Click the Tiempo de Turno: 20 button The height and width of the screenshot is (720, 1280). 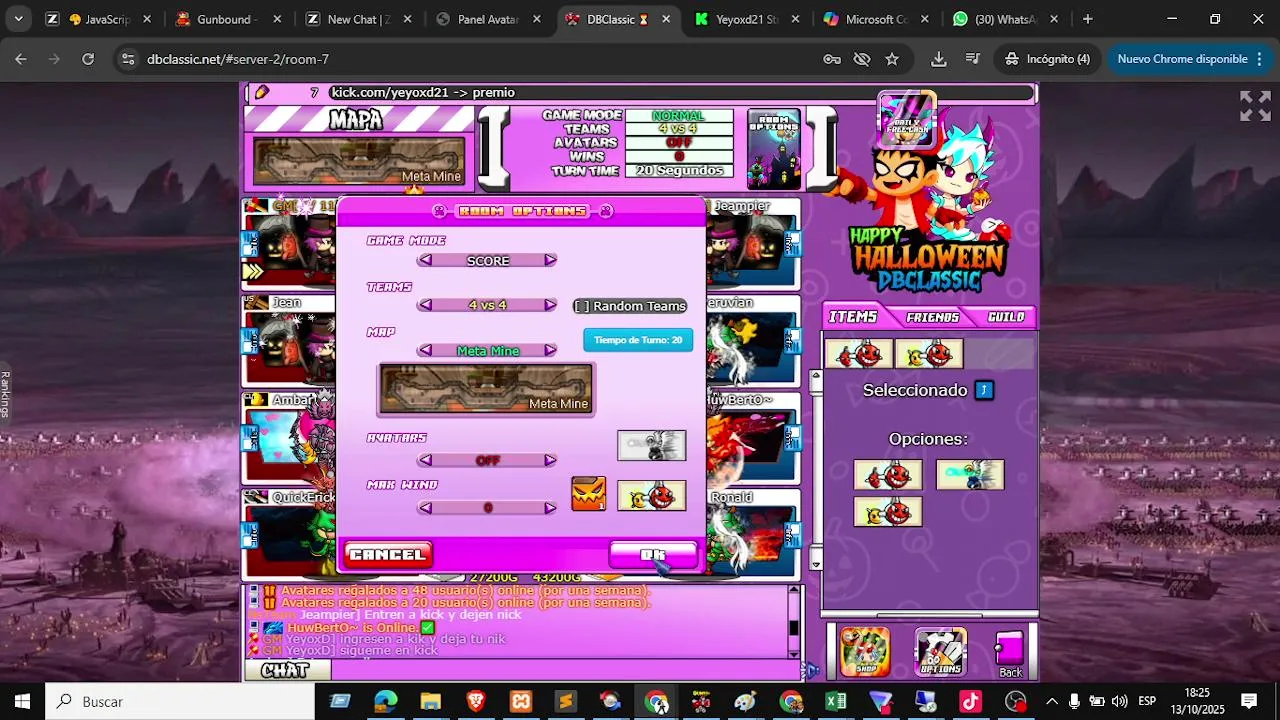tap(638, 340)
